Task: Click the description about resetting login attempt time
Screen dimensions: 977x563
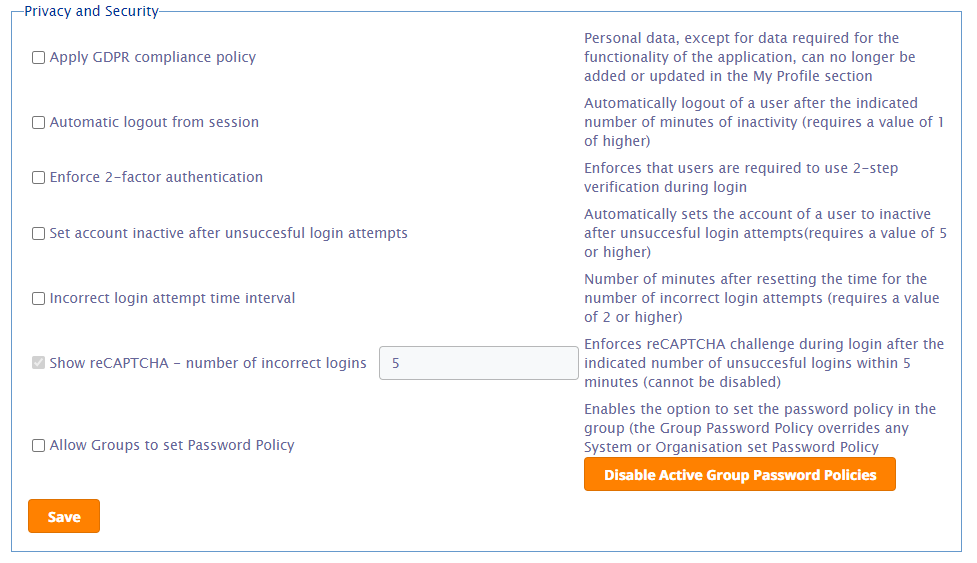Action: point(761,298)
